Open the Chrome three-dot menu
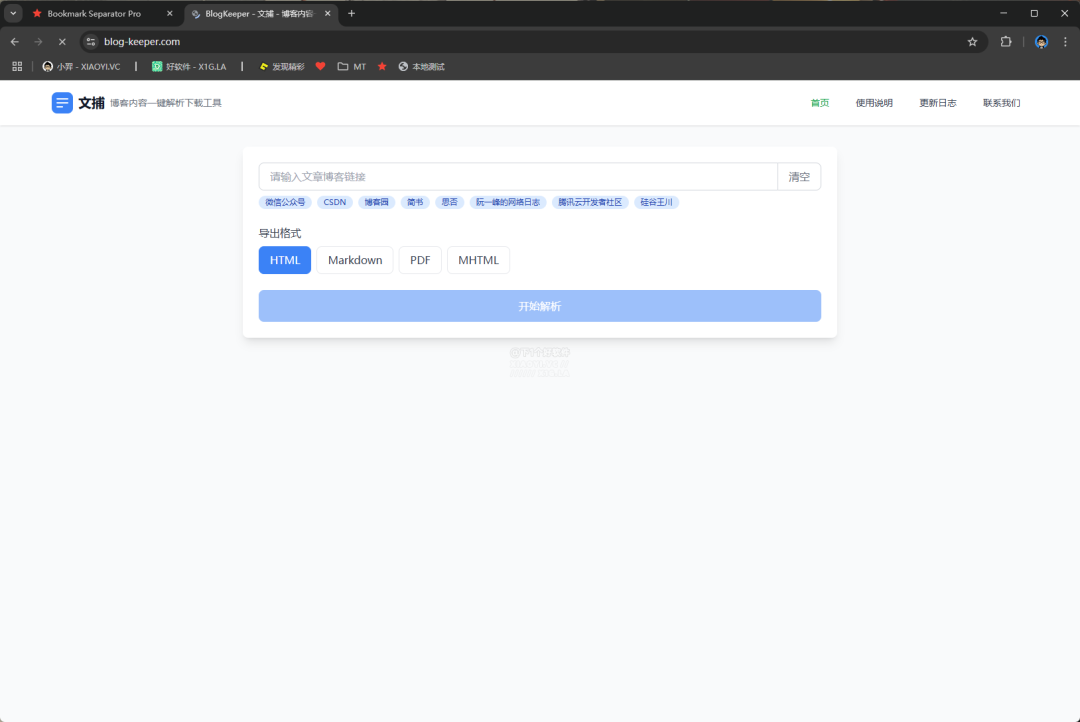Viewport: 1080px width, 722px height. coord(1065,42)
